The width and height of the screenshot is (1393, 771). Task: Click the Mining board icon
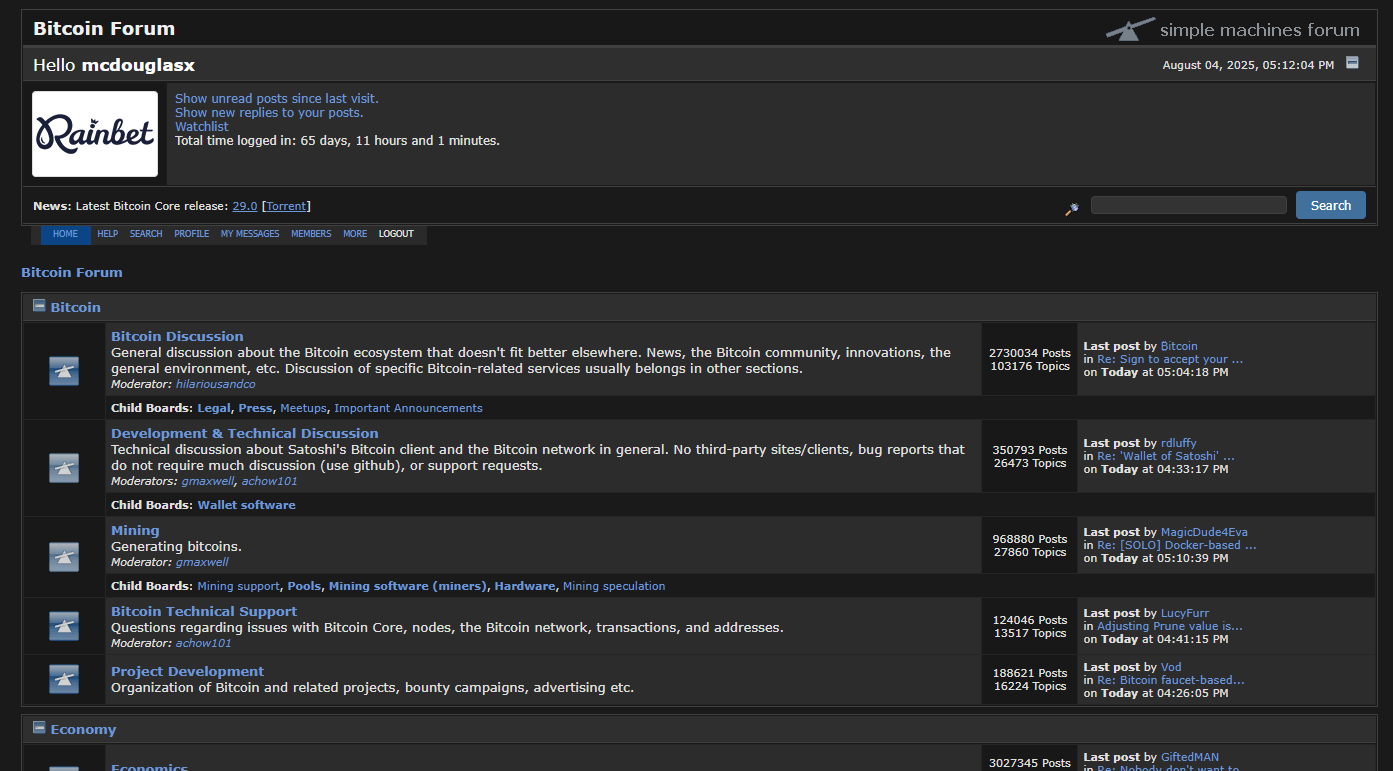click(x=64, y=557)
